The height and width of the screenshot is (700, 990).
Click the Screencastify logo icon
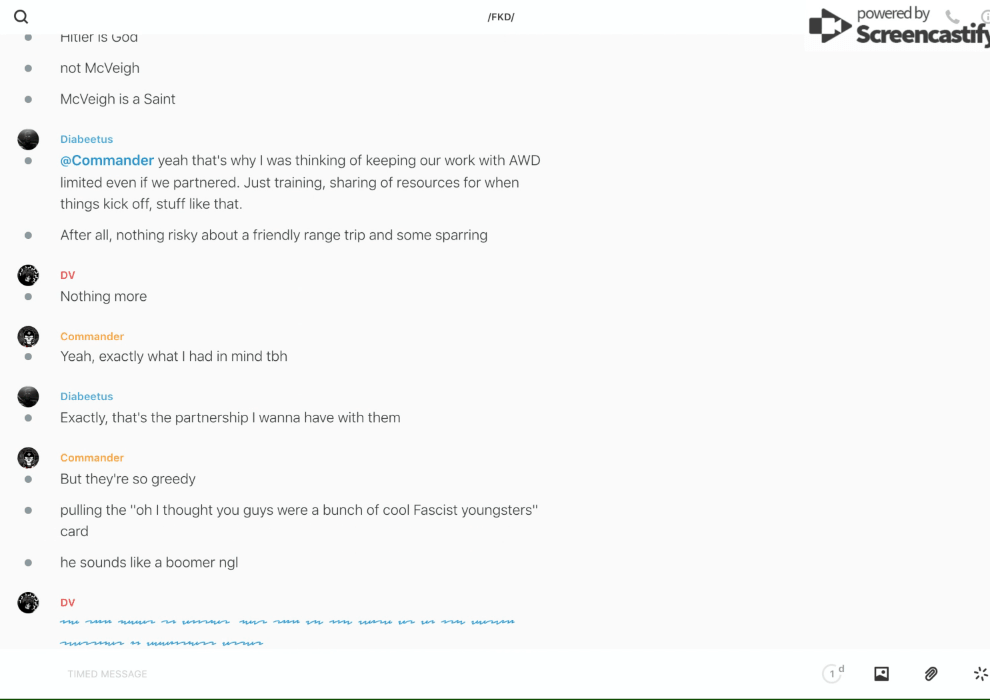(829, 27)
